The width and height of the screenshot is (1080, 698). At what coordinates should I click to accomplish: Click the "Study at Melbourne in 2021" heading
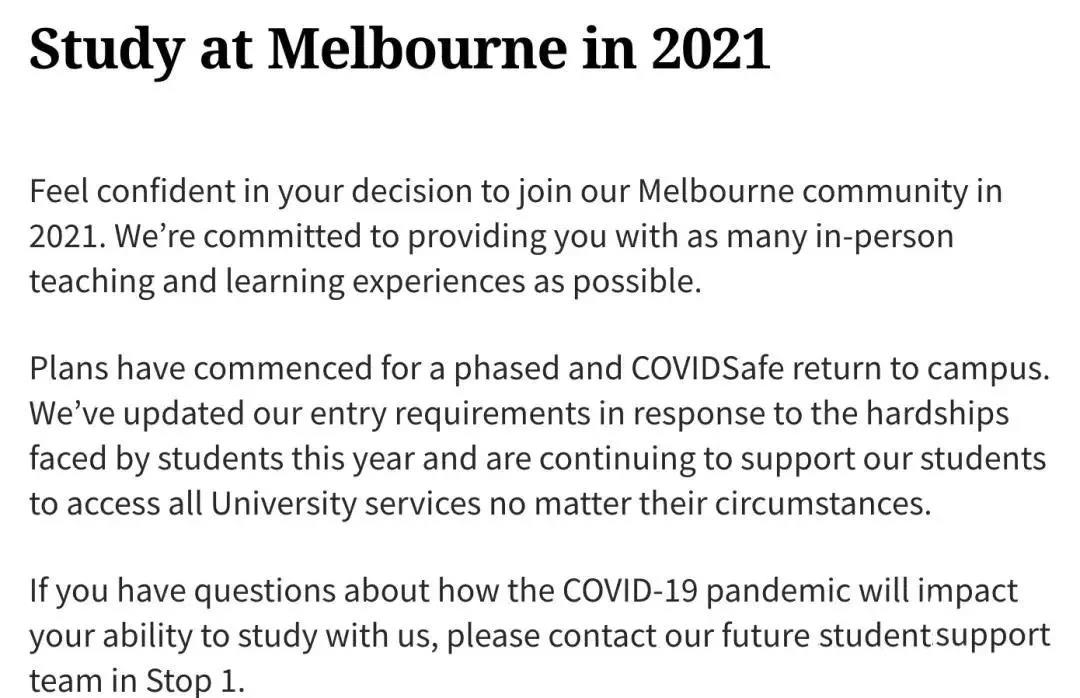pos(399,48)
